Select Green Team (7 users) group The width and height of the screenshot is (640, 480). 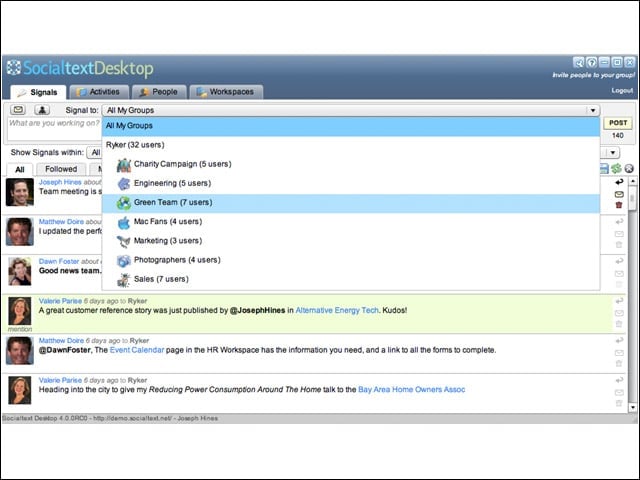point(351,202)
